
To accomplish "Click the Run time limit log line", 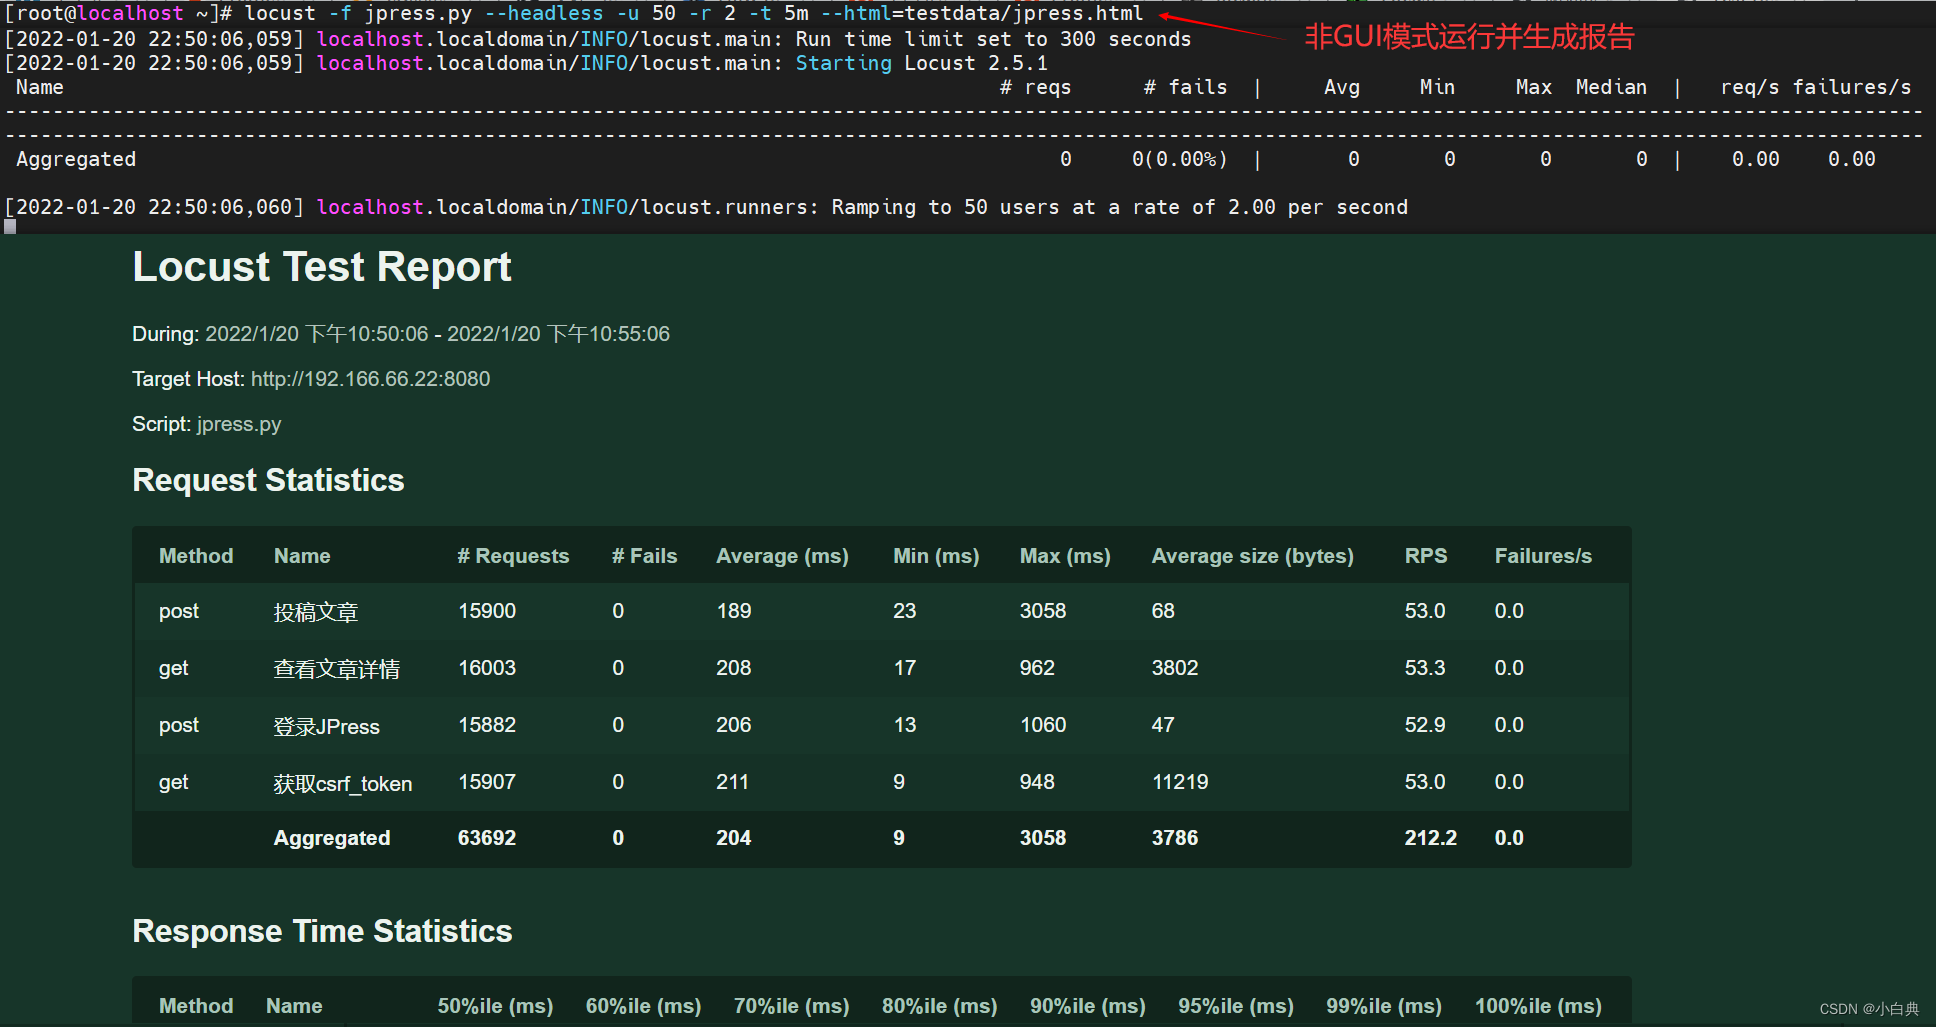I will click(598, 39).
